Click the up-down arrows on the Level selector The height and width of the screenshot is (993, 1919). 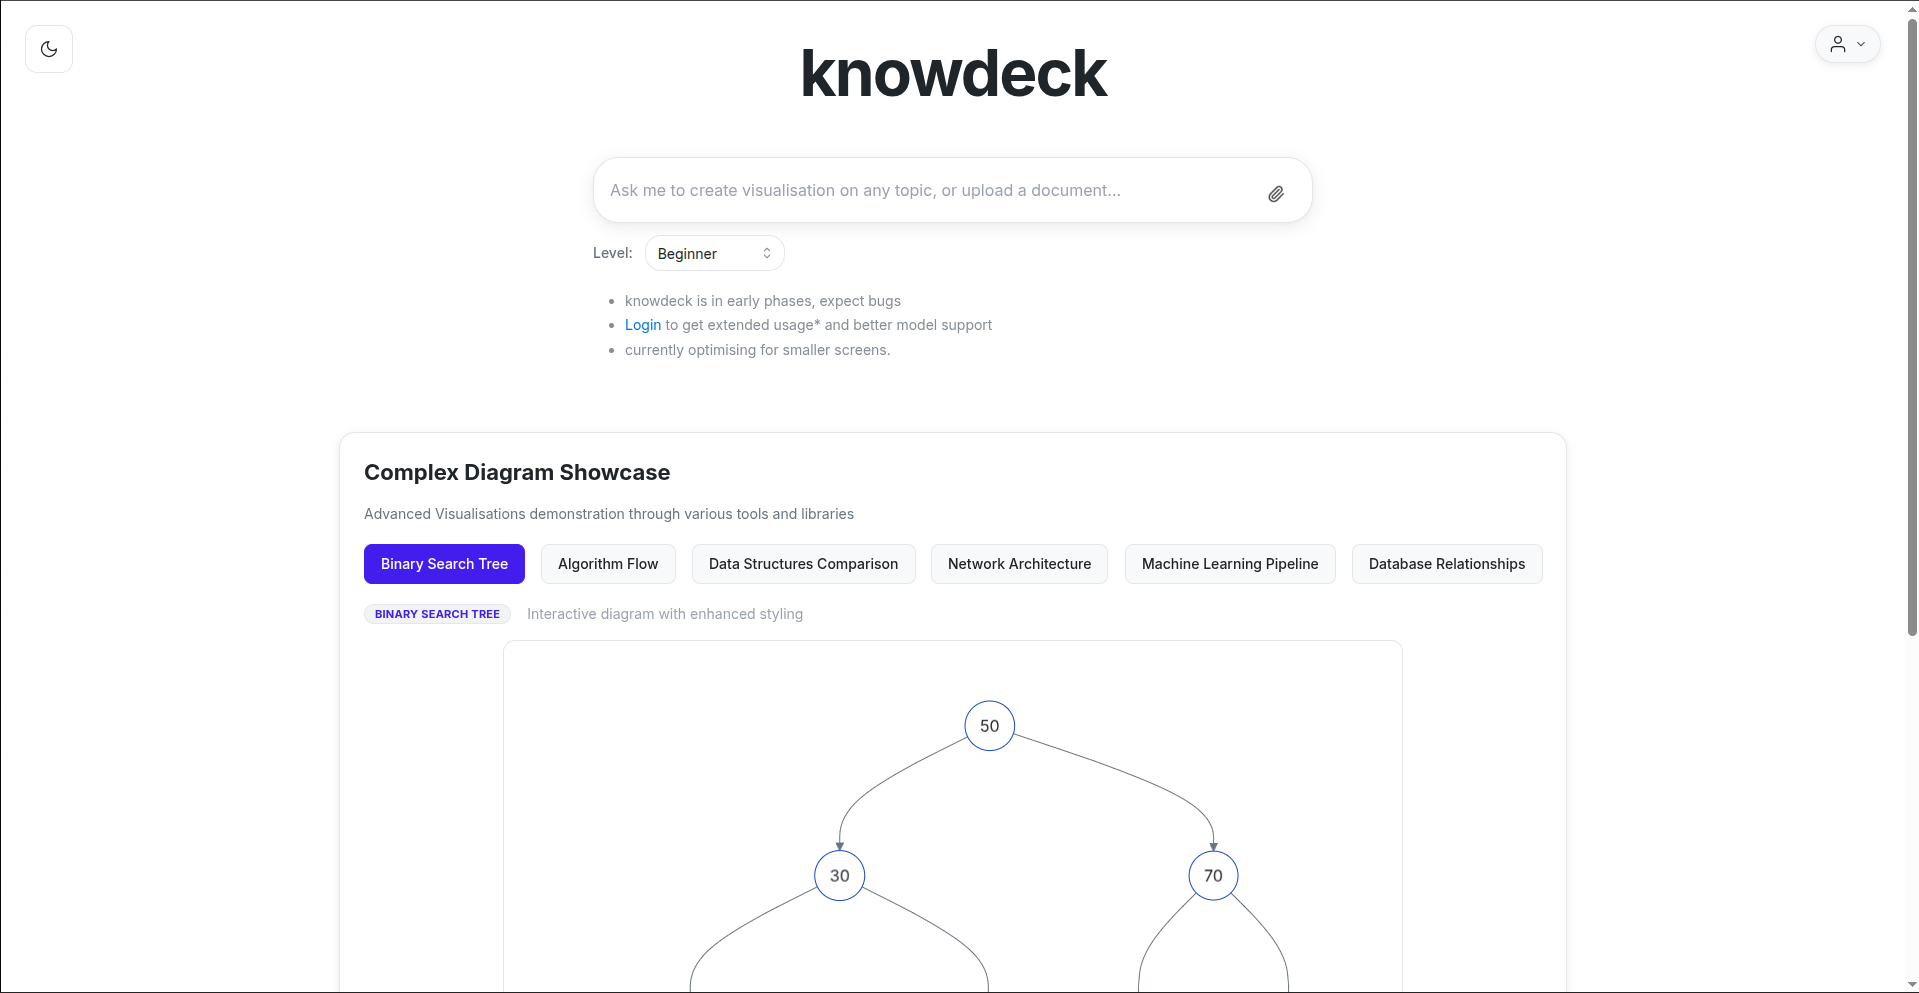point(767,253)
